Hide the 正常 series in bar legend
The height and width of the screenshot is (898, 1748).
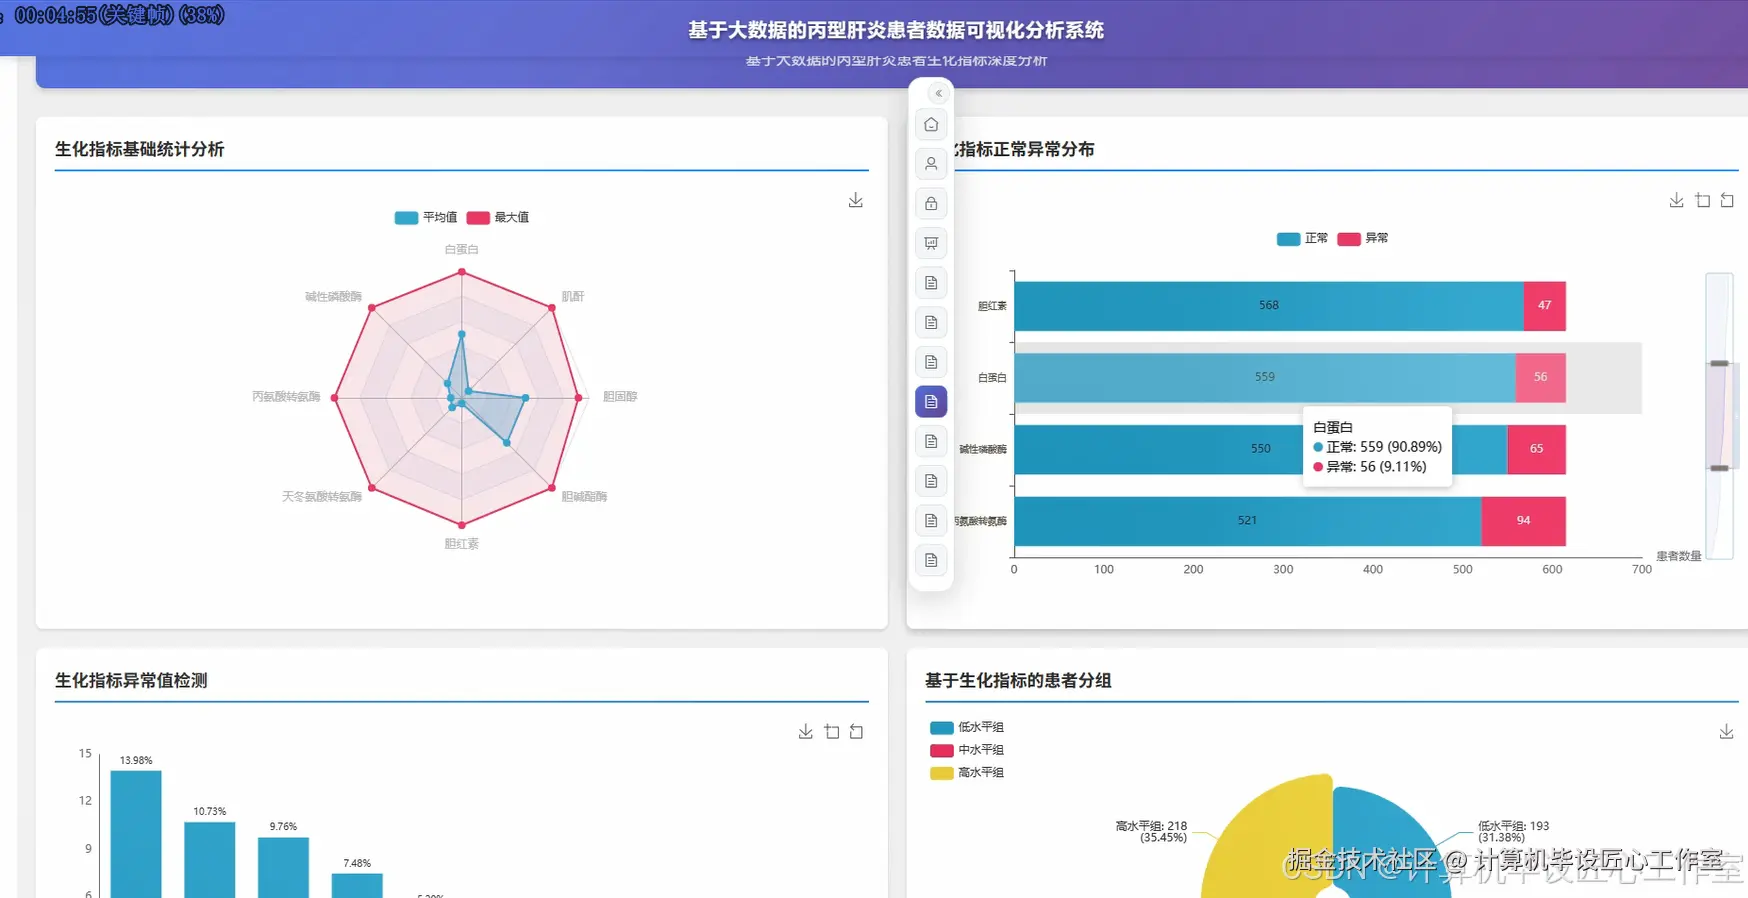1302,238
